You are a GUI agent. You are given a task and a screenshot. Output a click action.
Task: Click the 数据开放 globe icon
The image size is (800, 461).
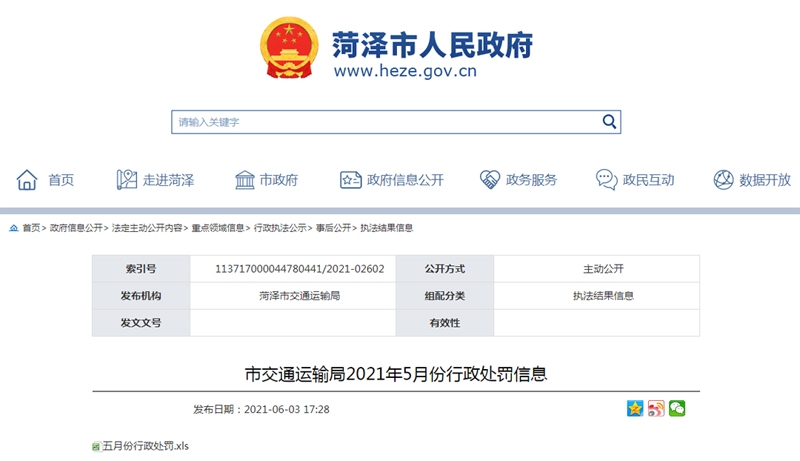point(723,180)
